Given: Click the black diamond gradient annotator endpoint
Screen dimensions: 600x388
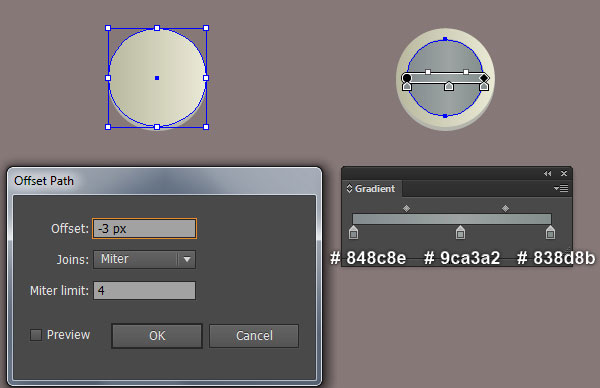Looking at the screenshot, I should pyautogui.click(x=484, y=78).
